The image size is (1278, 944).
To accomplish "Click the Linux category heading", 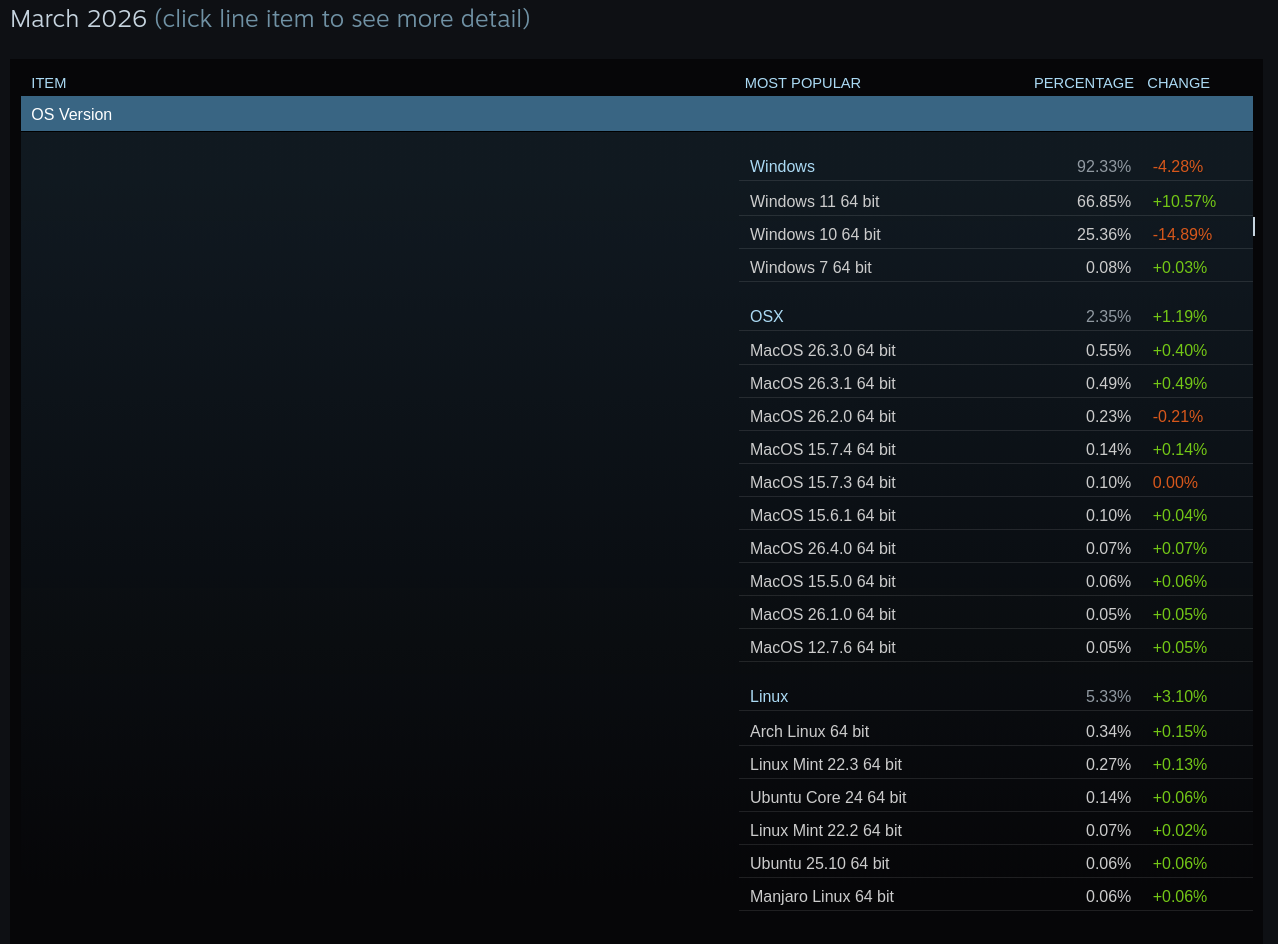I will pos(769,697).
